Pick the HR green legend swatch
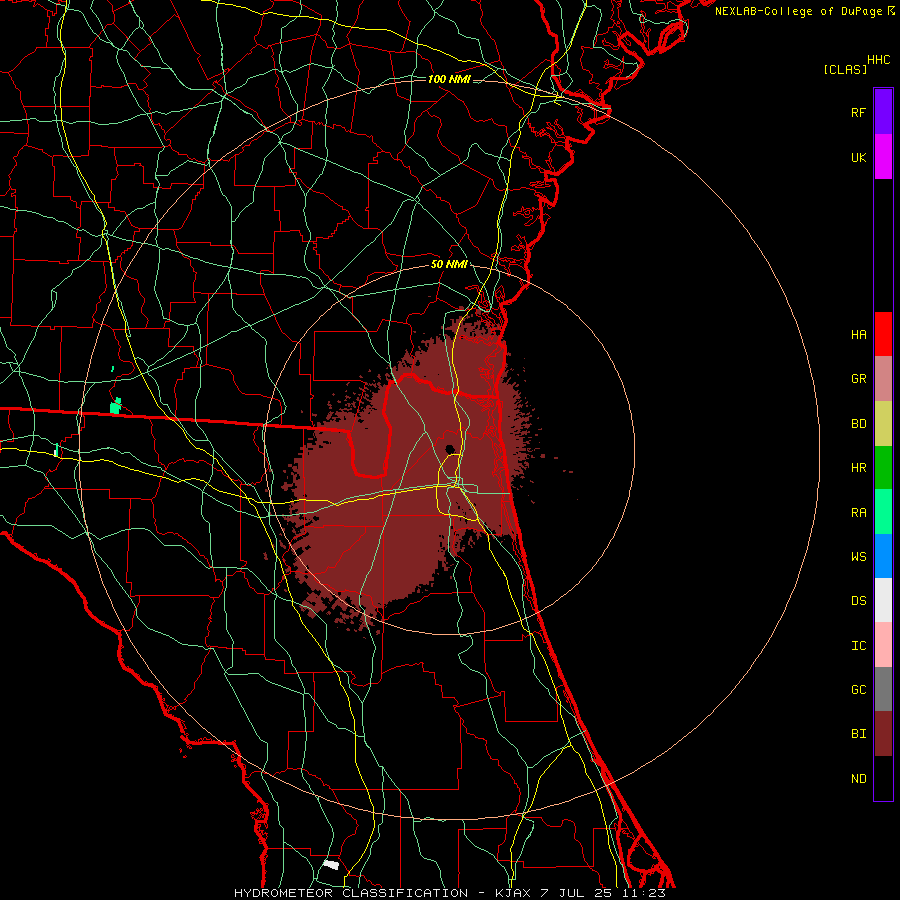 click(883, 467)
